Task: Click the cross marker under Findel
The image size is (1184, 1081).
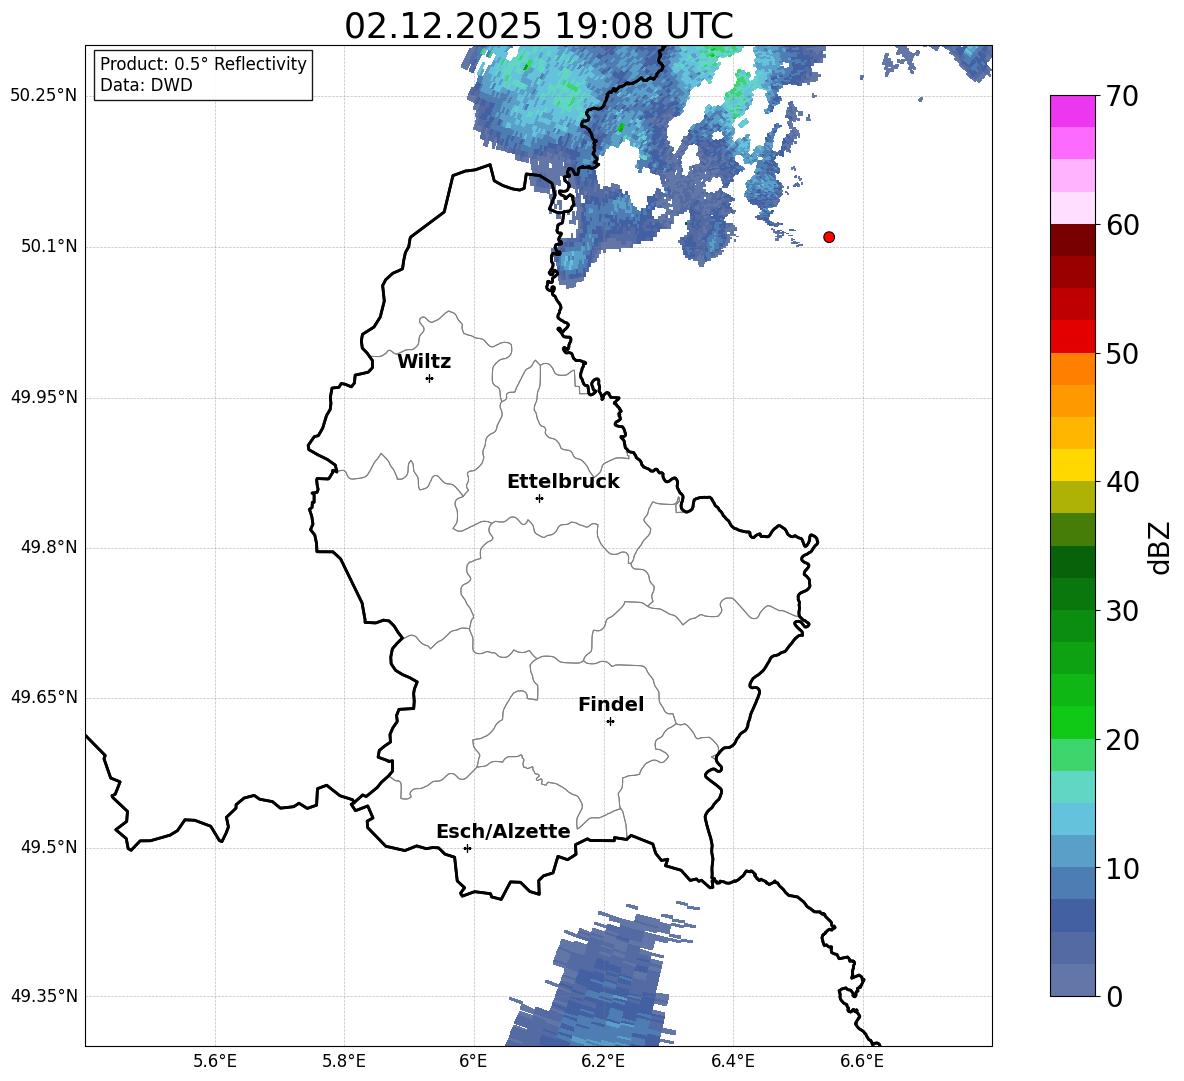Action: click(610, 722)
